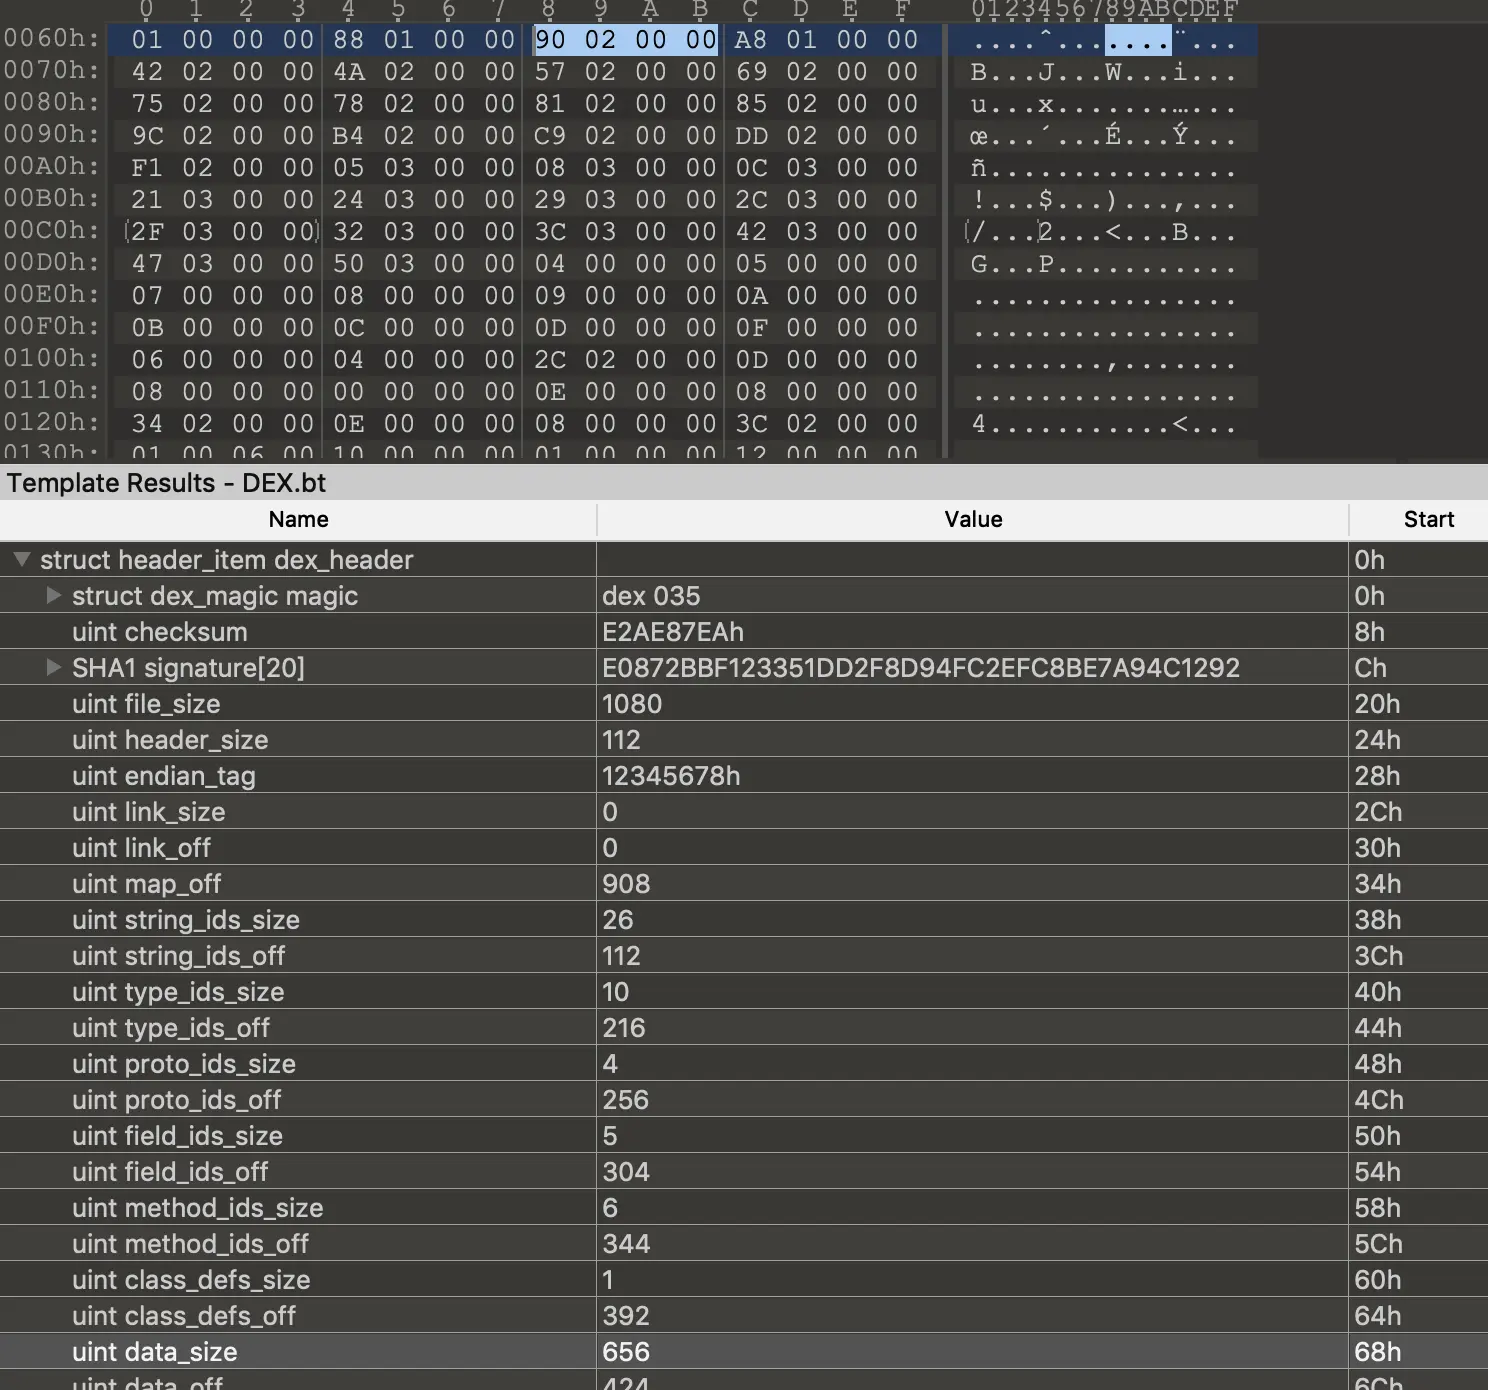Viewport: 1488px width, 1390px height.
Task: Select the uint class_defs_off row
Action: coord(744,1316)
